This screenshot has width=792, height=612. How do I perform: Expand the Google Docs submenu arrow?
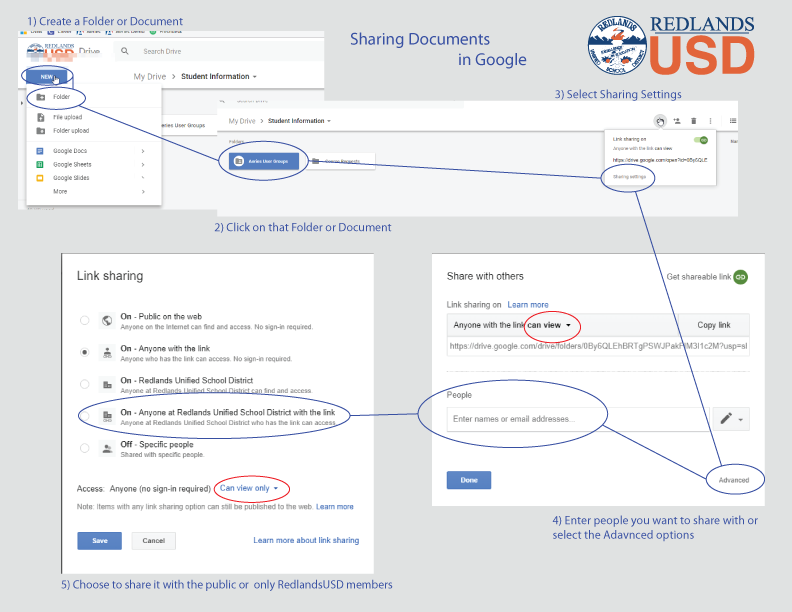click(143, 151)
